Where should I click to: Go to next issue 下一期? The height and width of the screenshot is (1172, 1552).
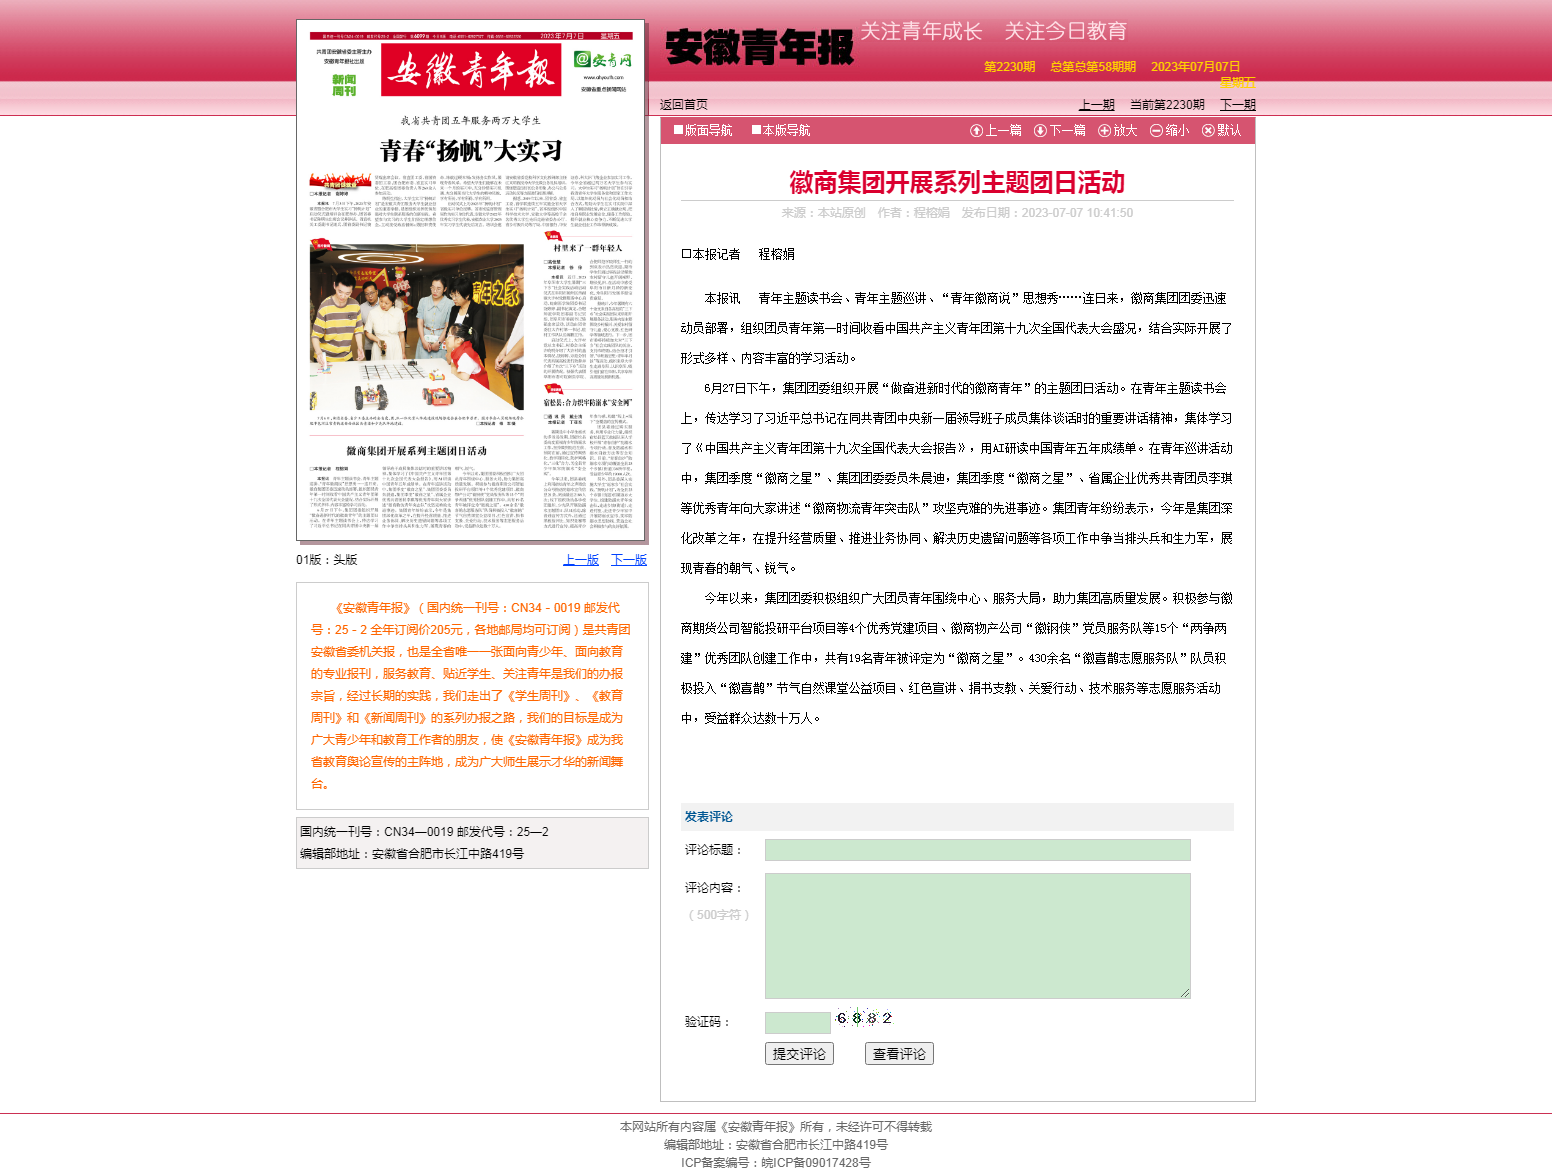point(1237,104)
